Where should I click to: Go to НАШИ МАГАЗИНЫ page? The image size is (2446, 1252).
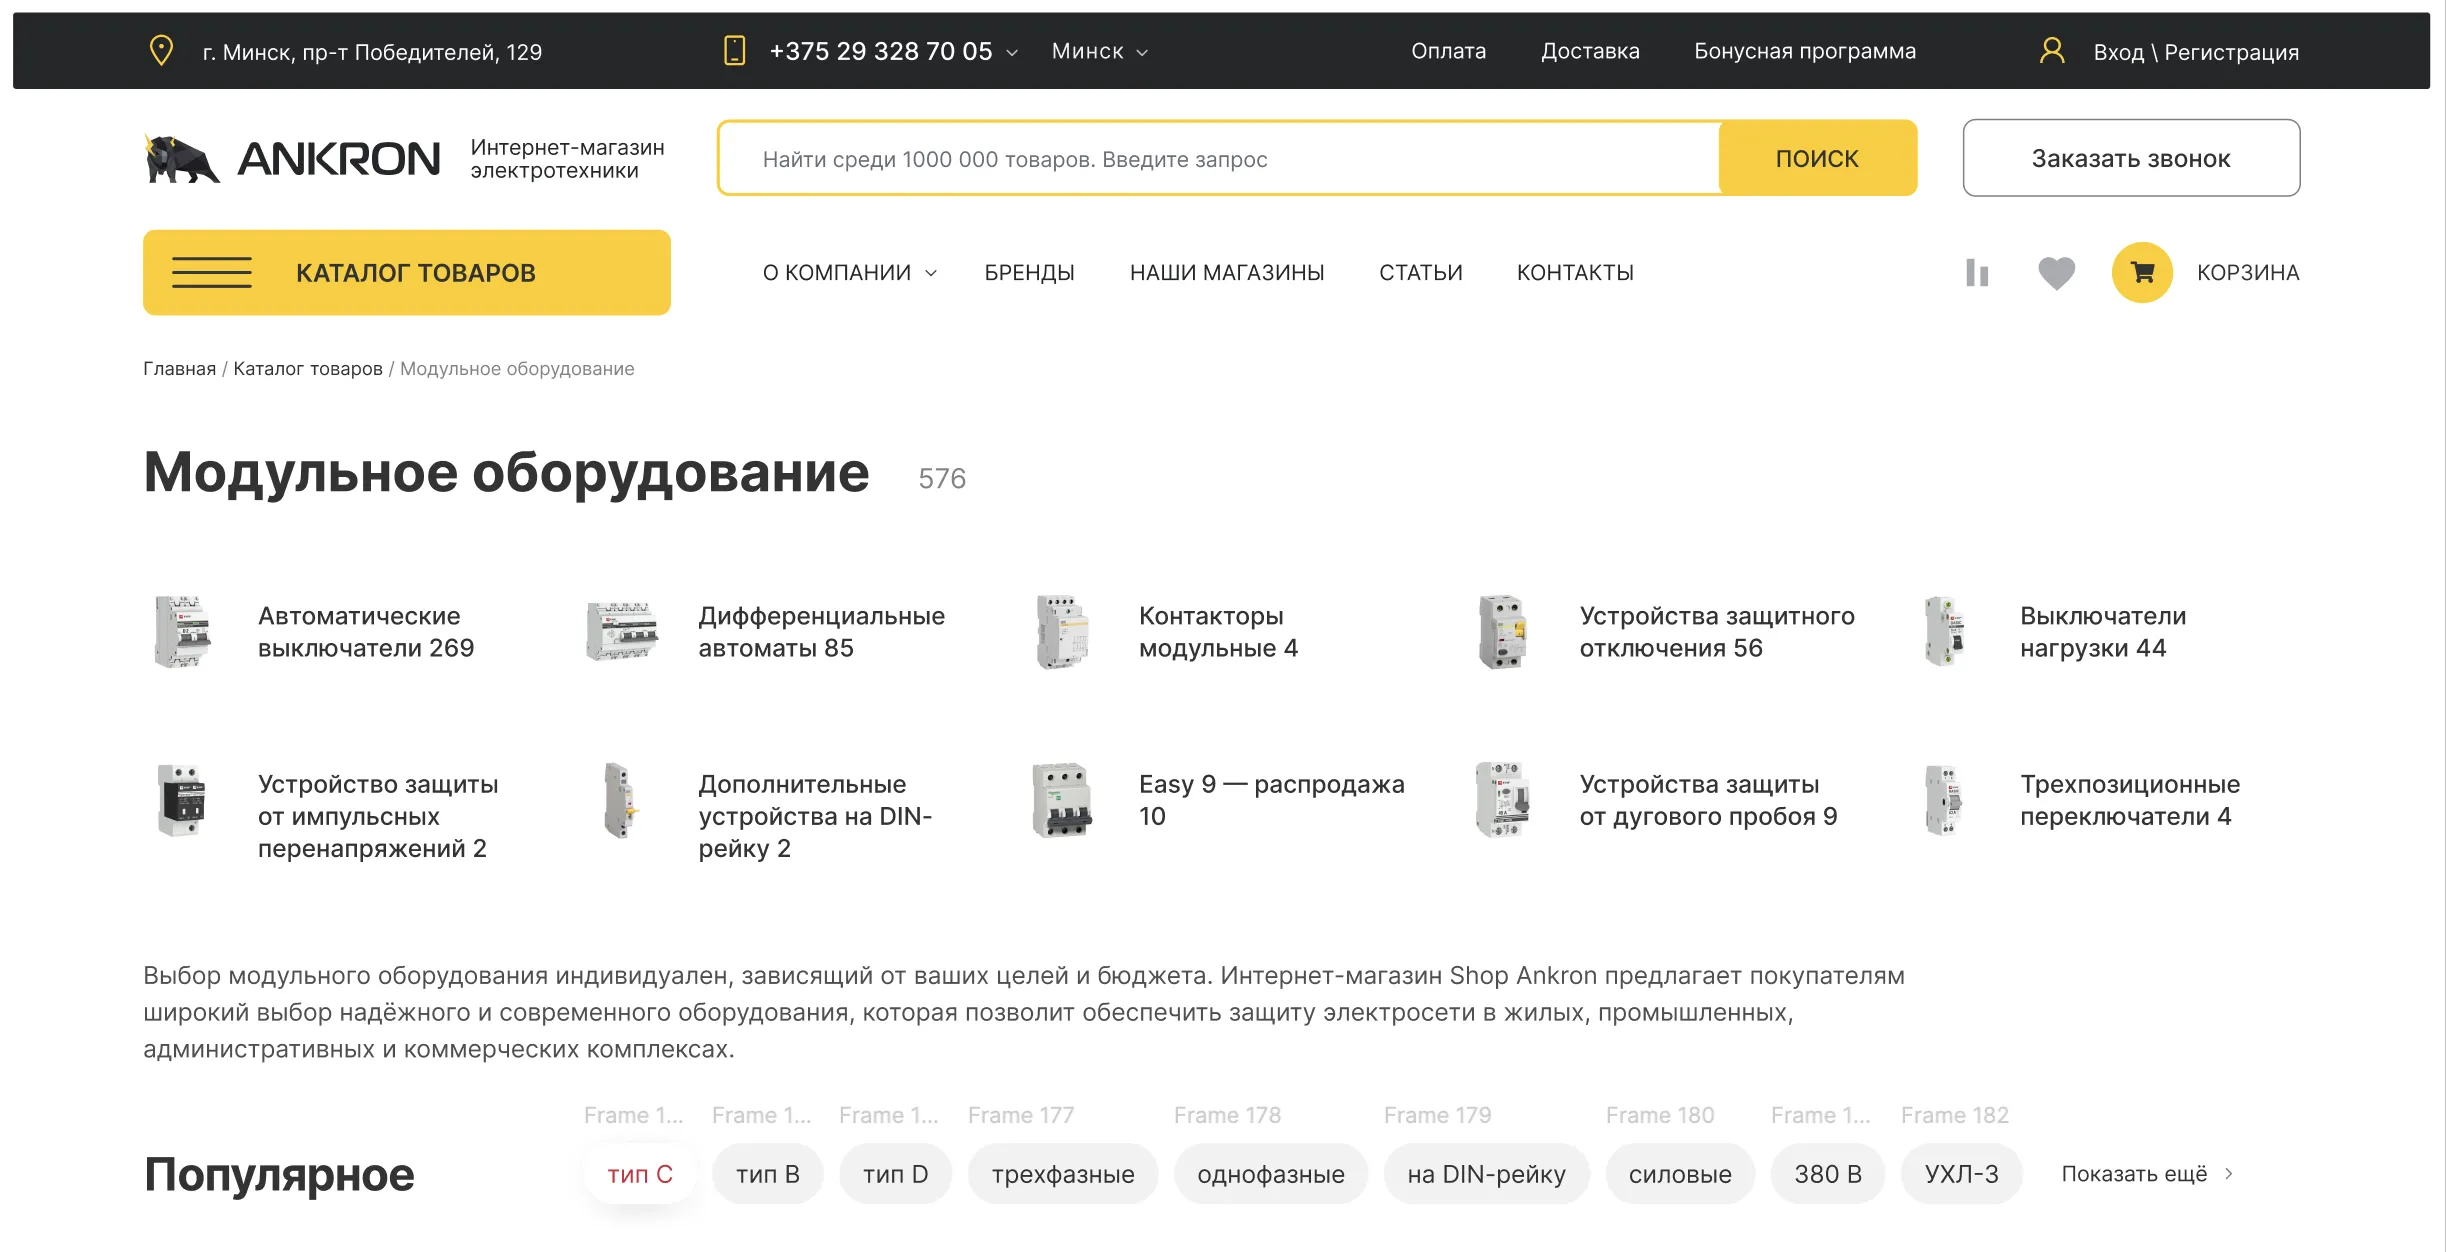pyautogui.click(x=1227, y=272)
